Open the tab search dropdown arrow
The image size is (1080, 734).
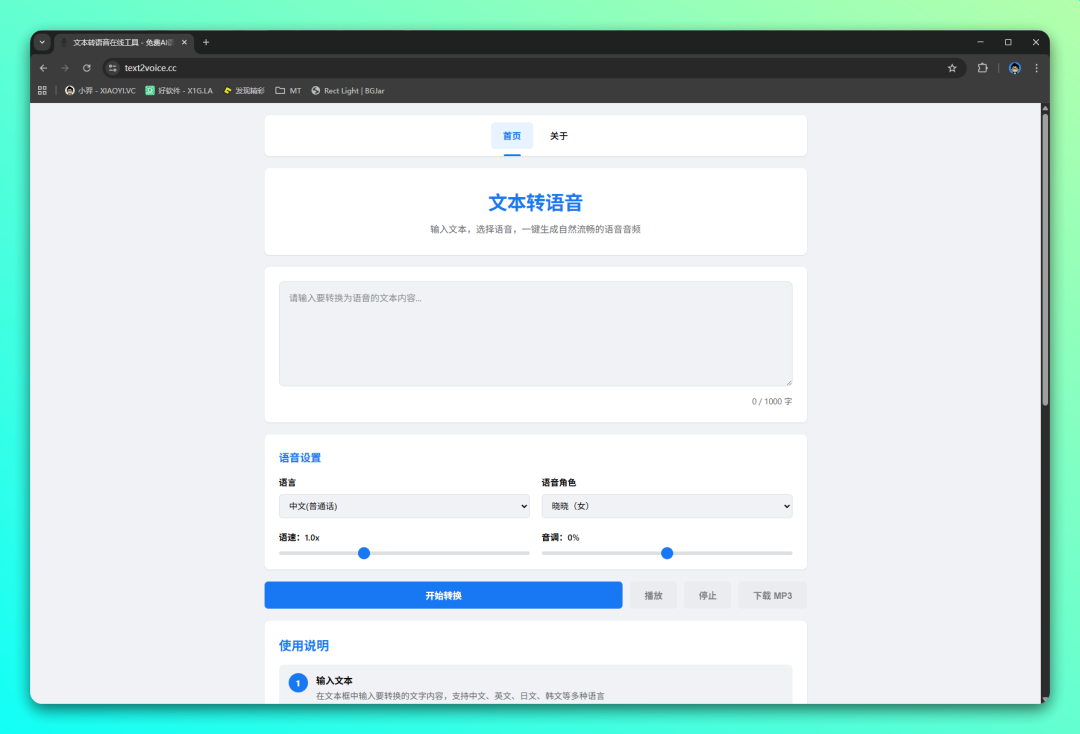tap(42, 42)
